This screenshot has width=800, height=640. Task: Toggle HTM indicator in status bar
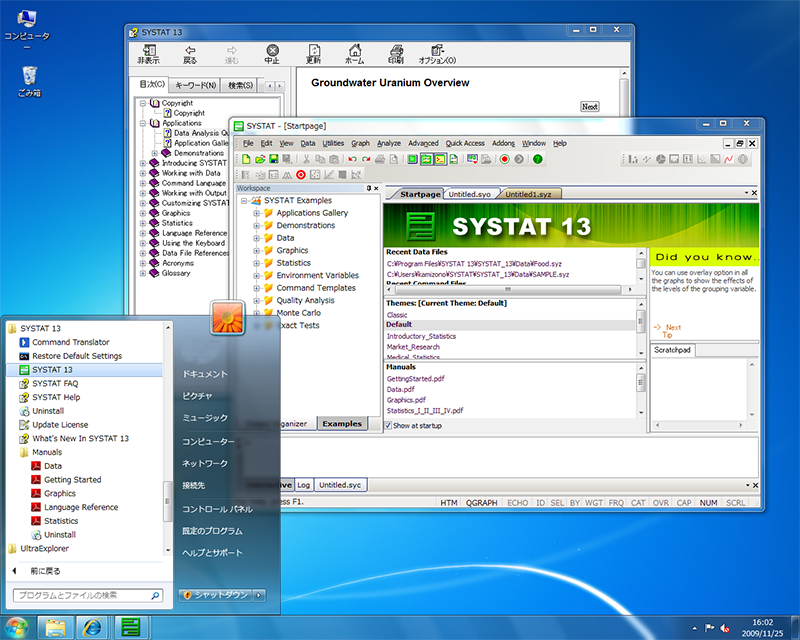(449, 503)
